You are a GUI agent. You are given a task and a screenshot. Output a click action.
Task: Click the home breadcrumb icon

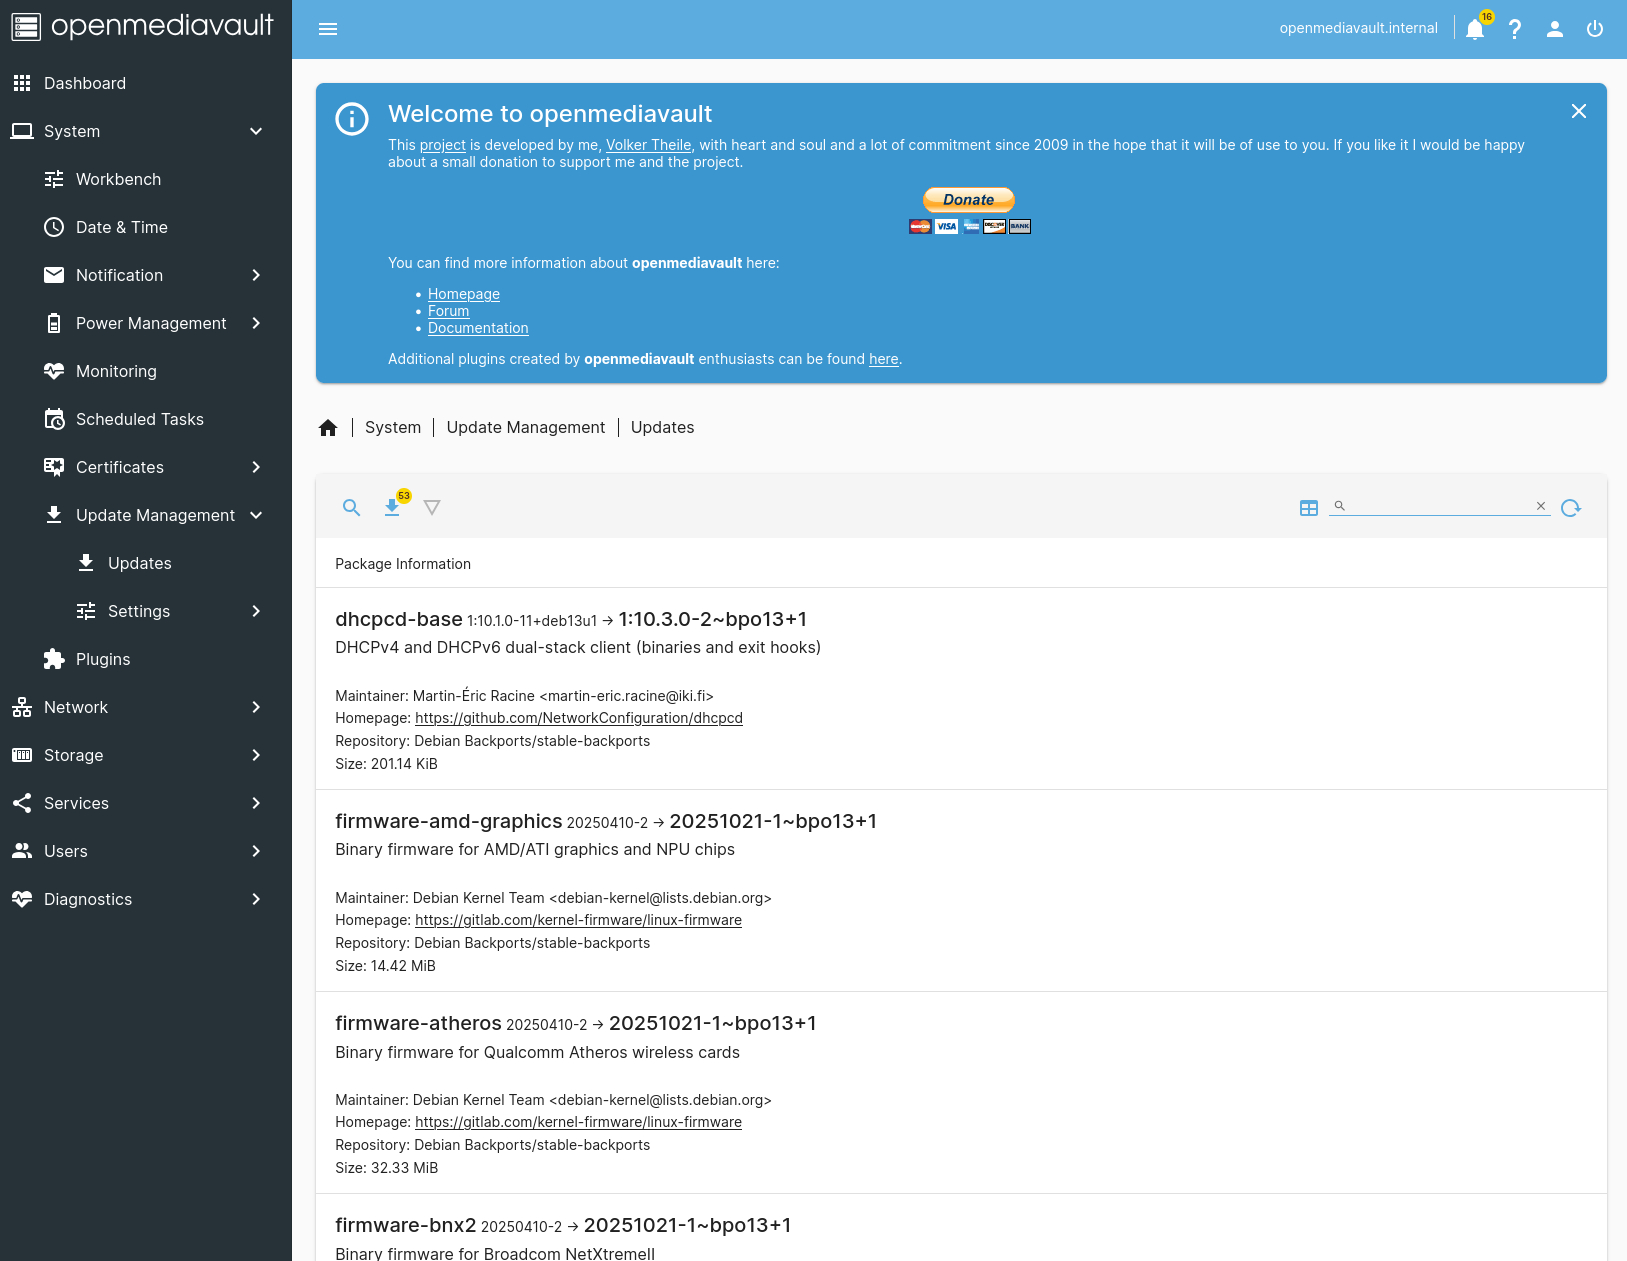pyautogui.click(x=328, y=427)
